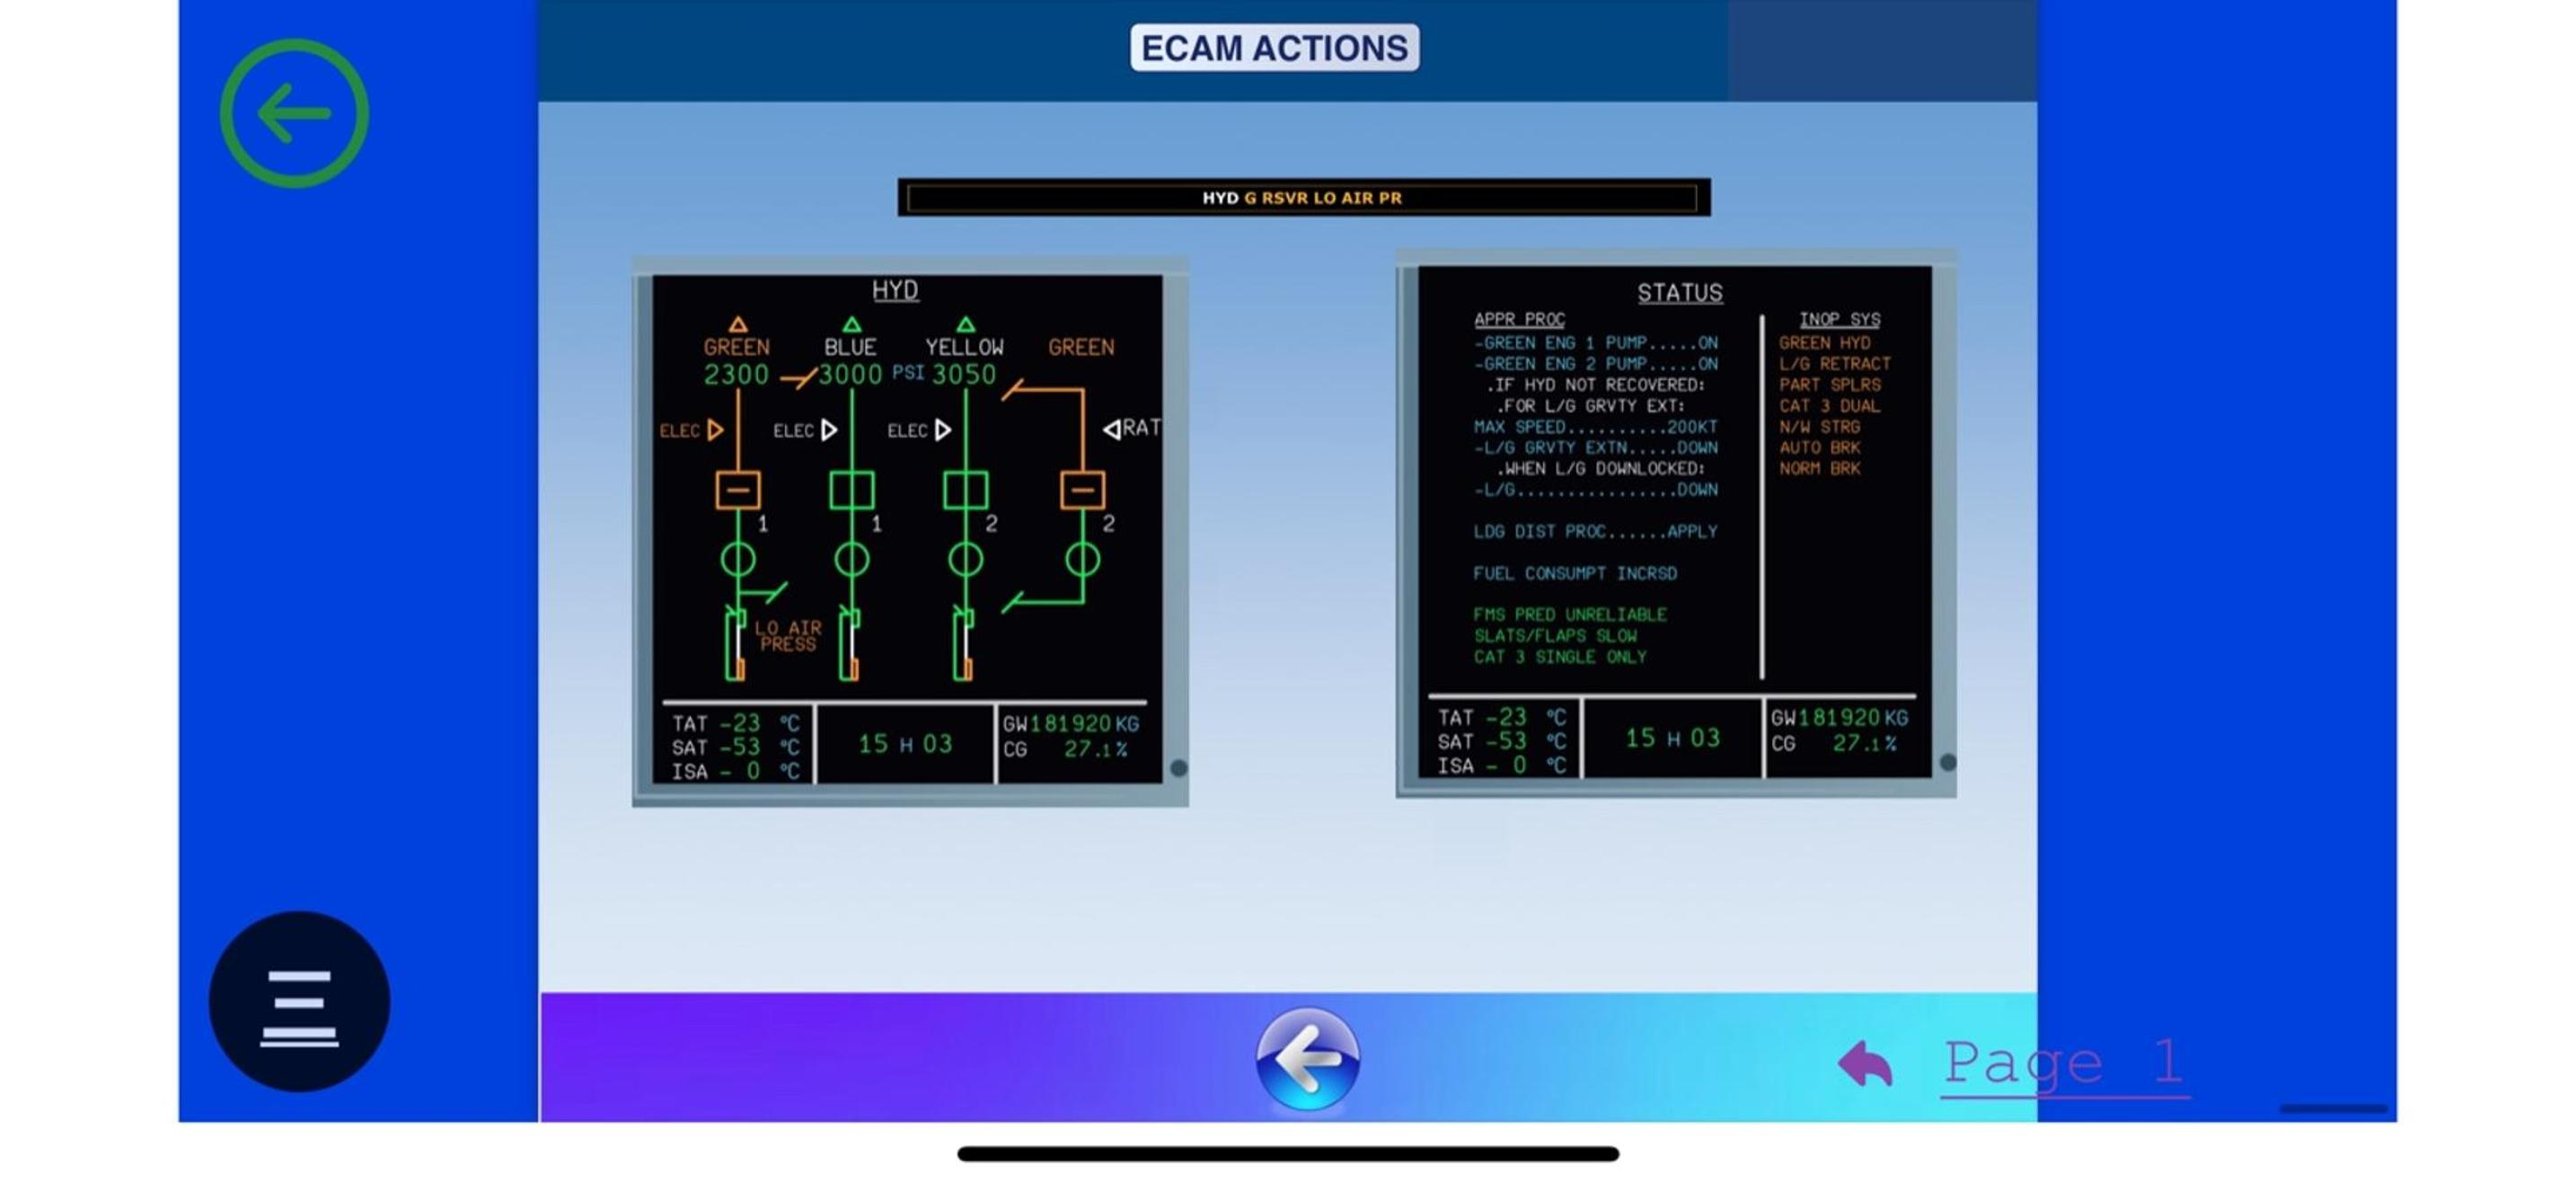Click the LO AIR PRESS reservoir warning
2576x1186 pixels.
pyautogui.click(x=787, y=636)
